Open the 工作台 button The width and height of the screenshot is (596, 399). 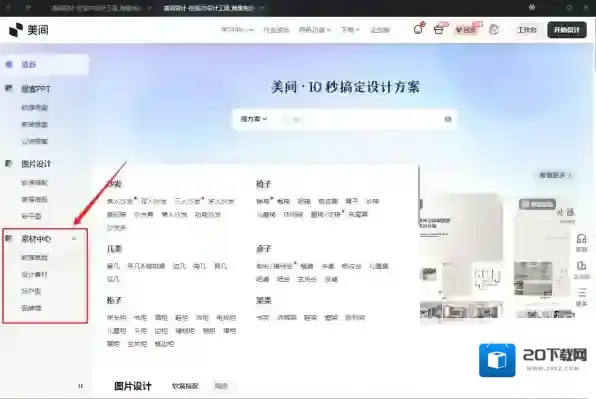pos(527,30)
